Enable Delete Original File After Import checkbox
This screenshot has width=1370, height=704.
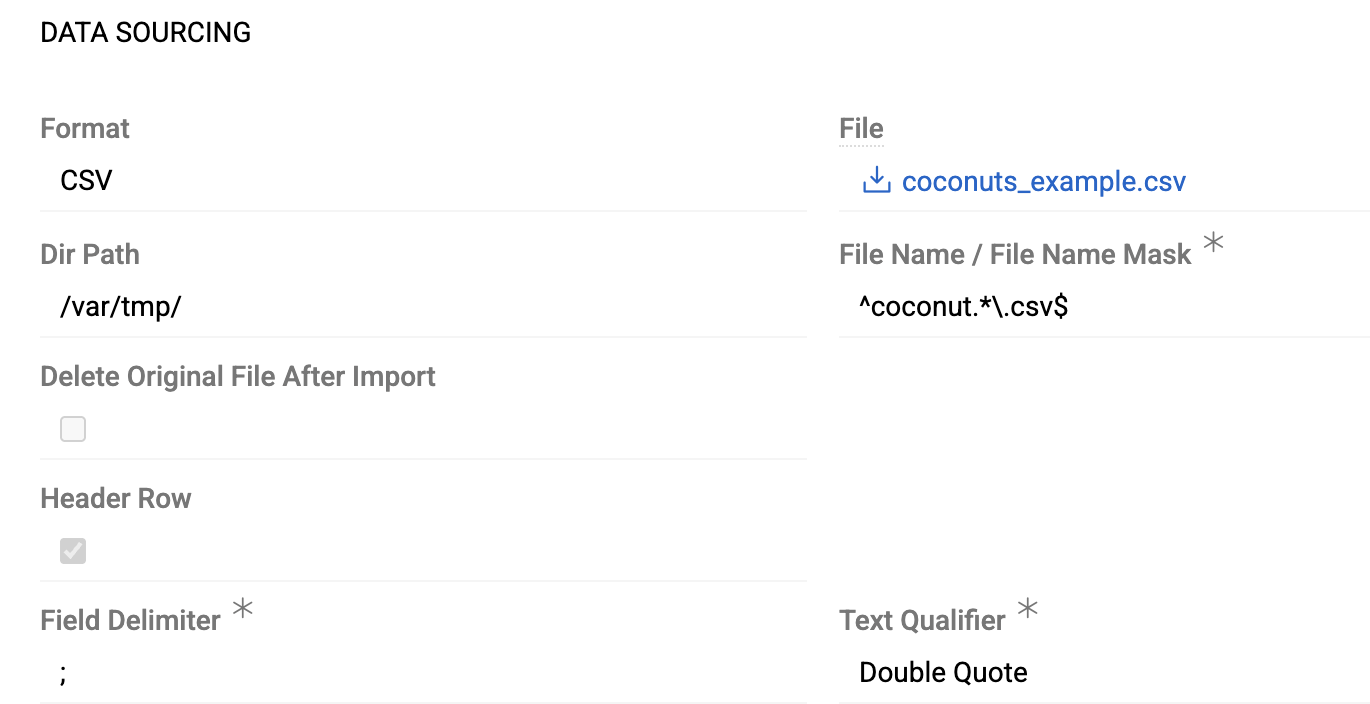73,429
